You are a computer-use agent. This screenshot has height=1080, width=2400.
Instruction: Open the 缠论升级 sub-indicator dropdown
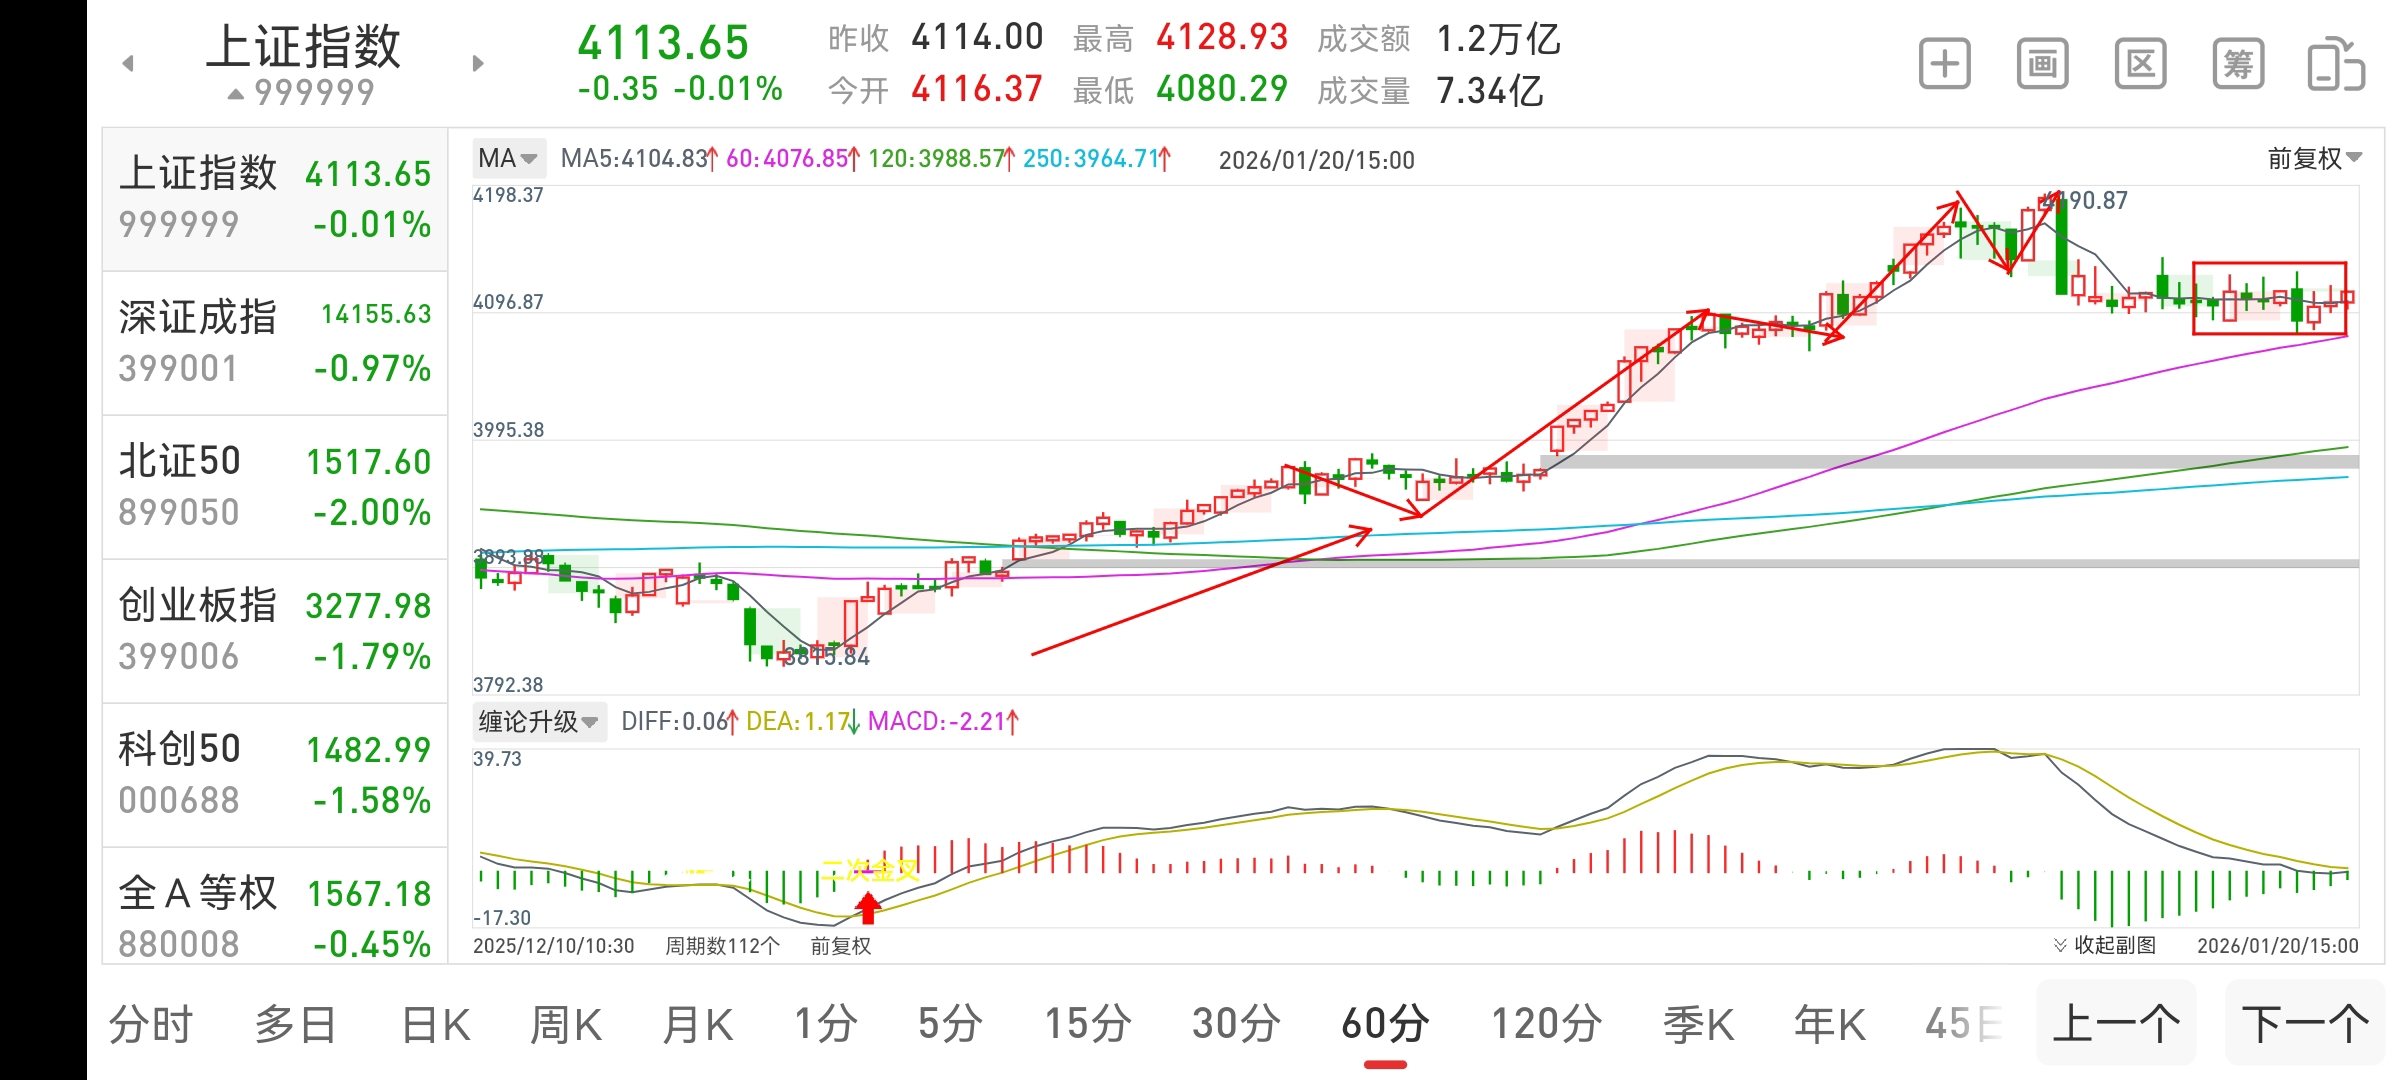(x=539, y=721)
